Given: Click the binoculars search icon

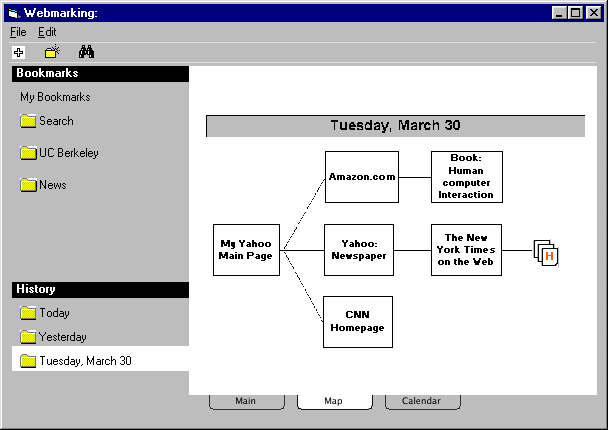Looking at the screenshot, I should tap(86, 52).
